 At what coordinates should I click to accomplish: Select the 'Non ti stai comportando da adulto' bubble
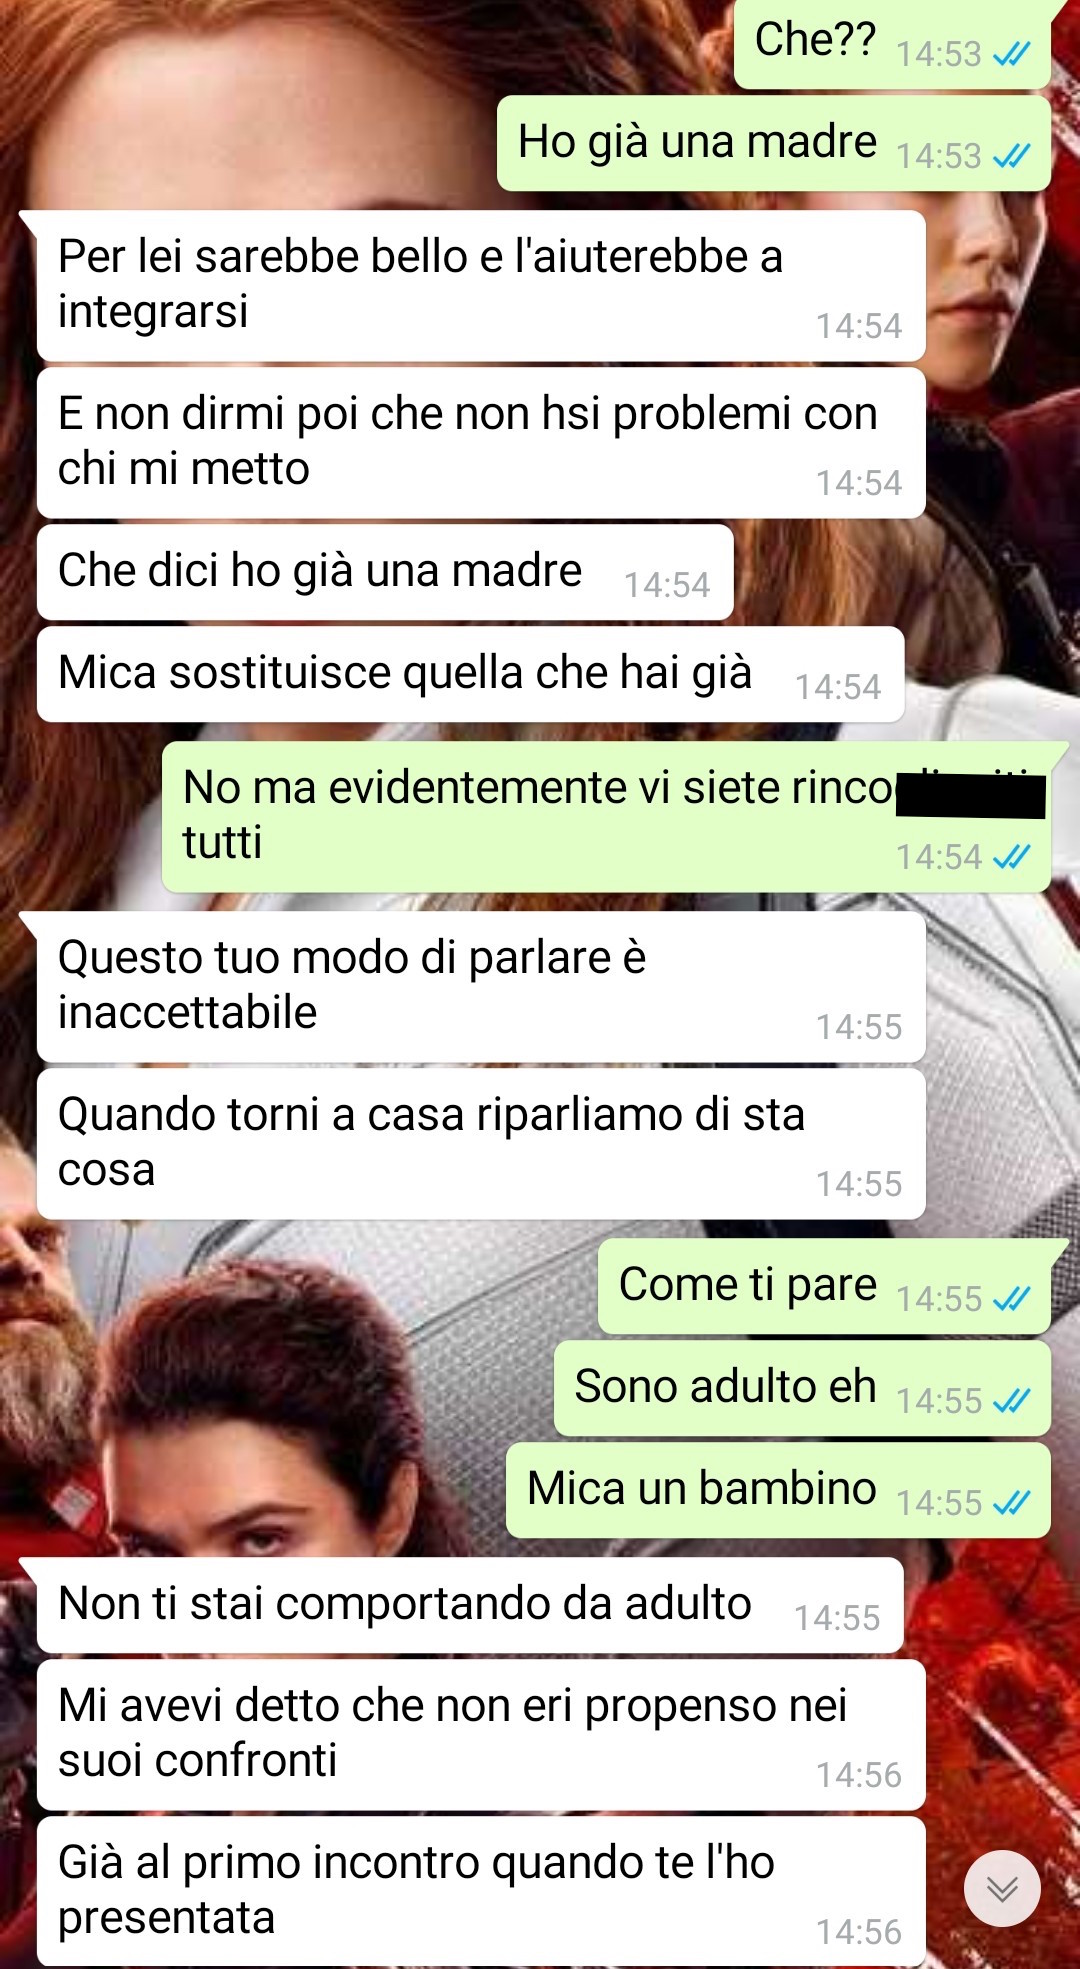tap(470, 1605)
